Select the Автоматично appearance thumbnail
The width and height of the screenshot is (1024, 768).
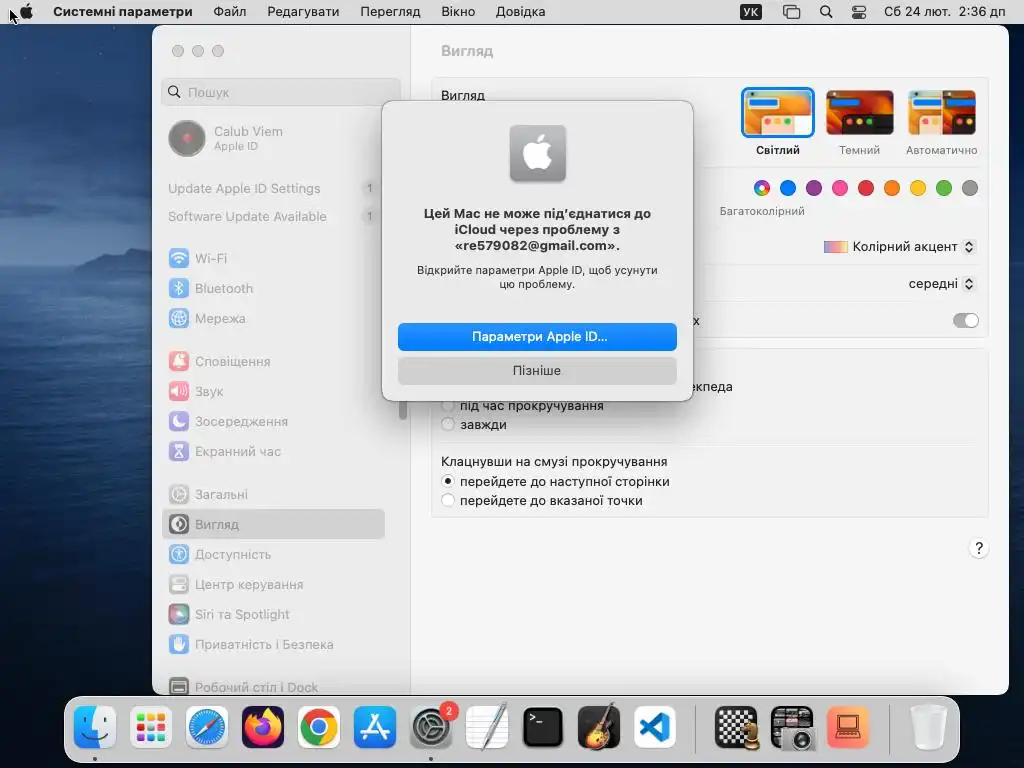(x=942, y=113)
